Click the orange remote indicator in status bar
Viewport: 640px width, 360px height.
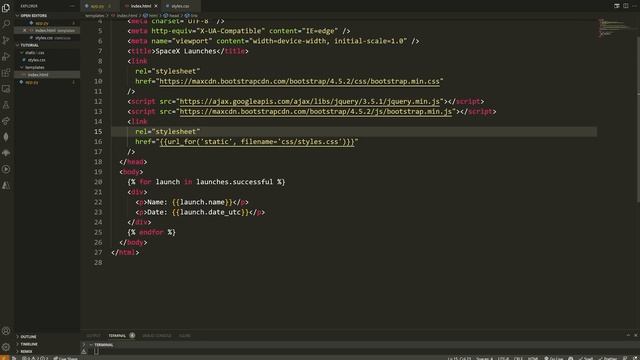point(4,358)
